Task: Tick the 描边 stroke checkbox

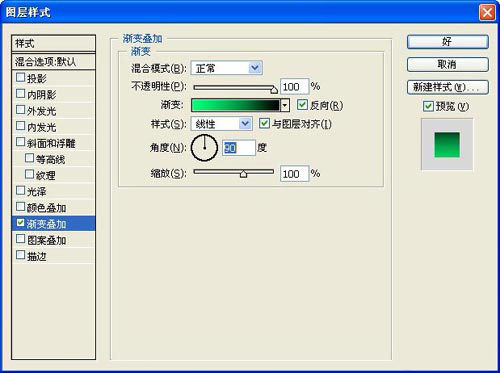Action: pos(20,255)
